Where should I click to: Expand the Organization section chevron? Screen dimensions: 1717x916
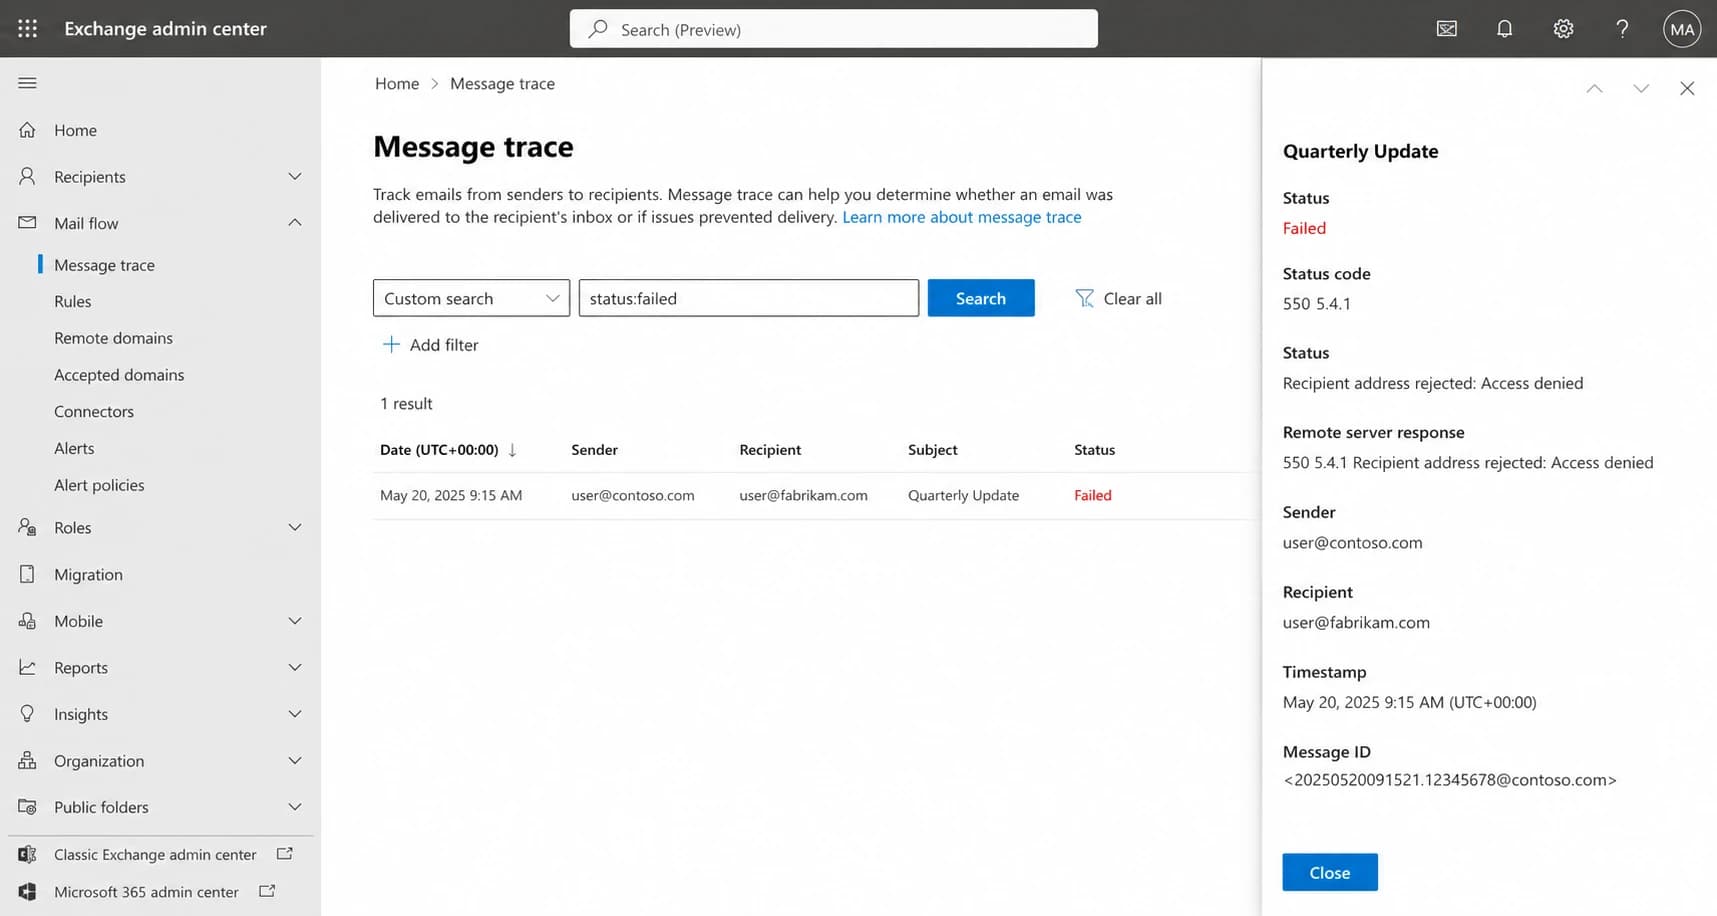click(x=295, y=760)
